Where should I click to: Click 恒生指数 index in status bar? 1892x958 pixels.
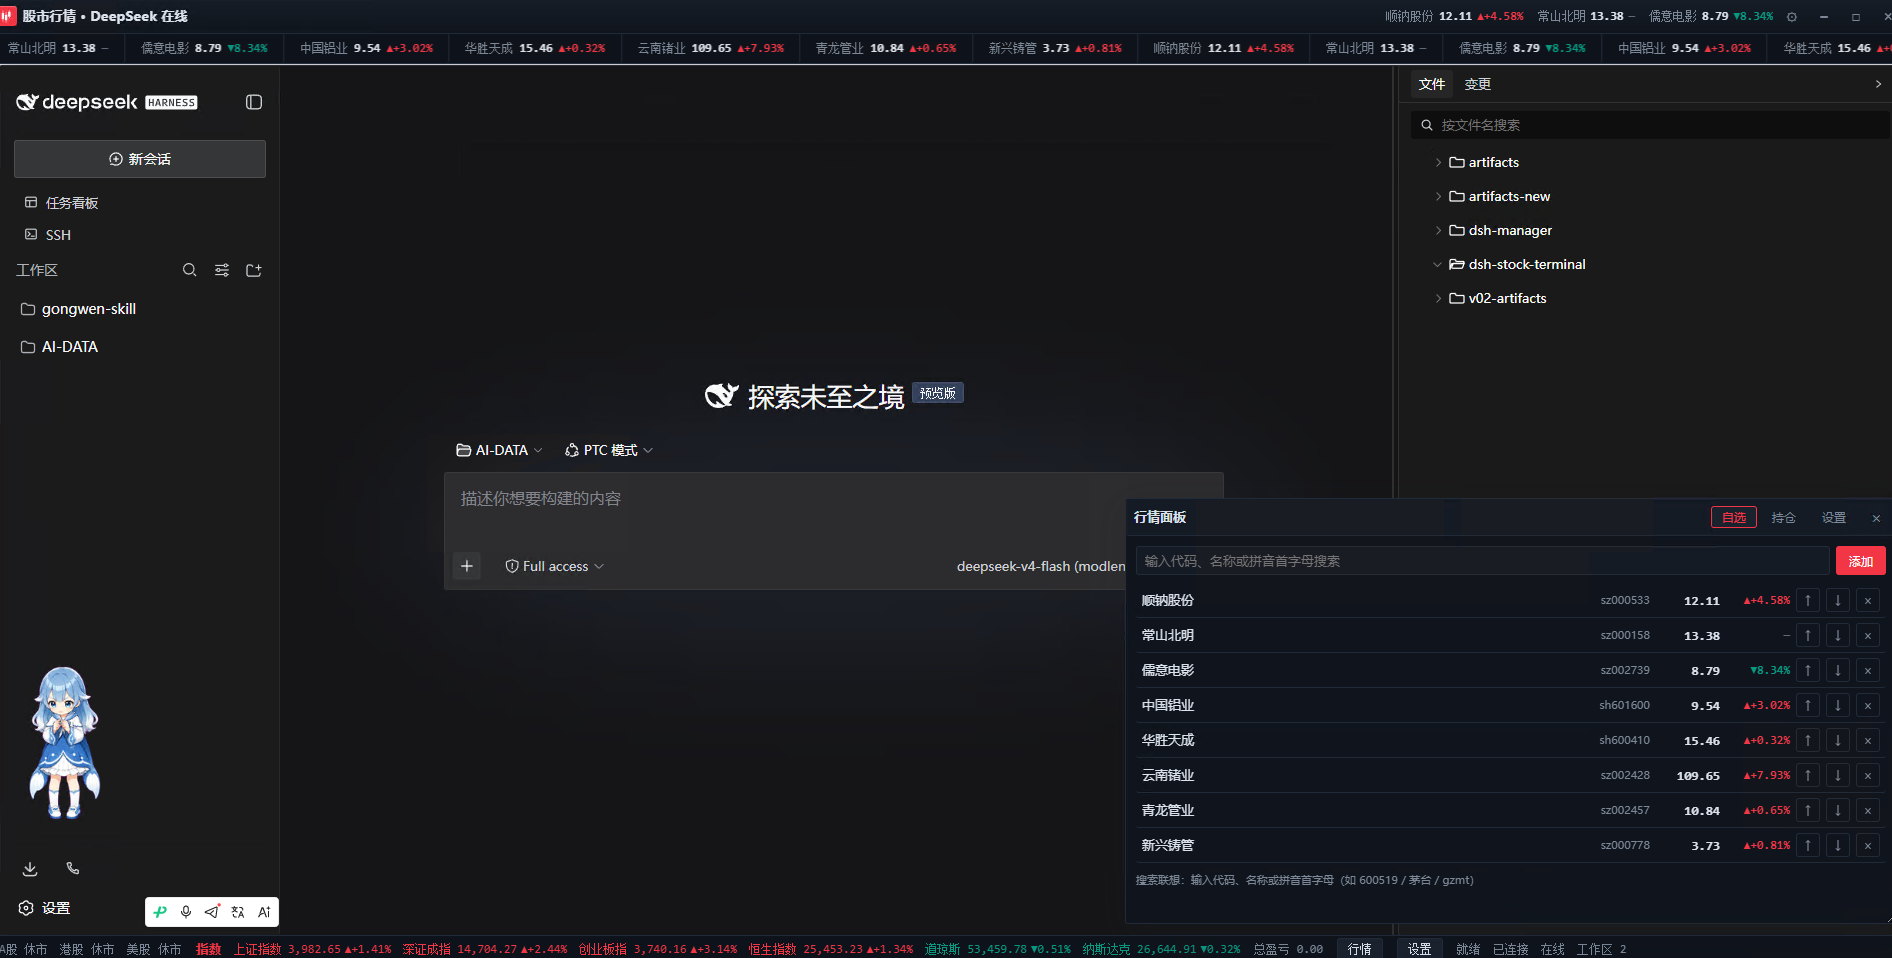(x=831, y=949)
